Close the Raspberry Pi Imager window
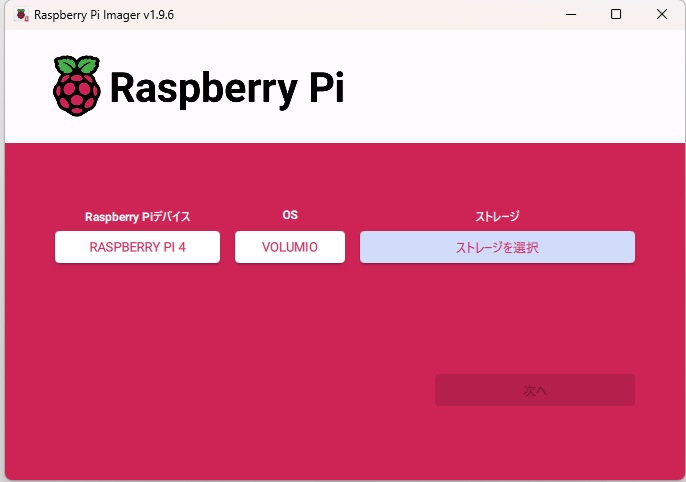 (x=662, y=14)
